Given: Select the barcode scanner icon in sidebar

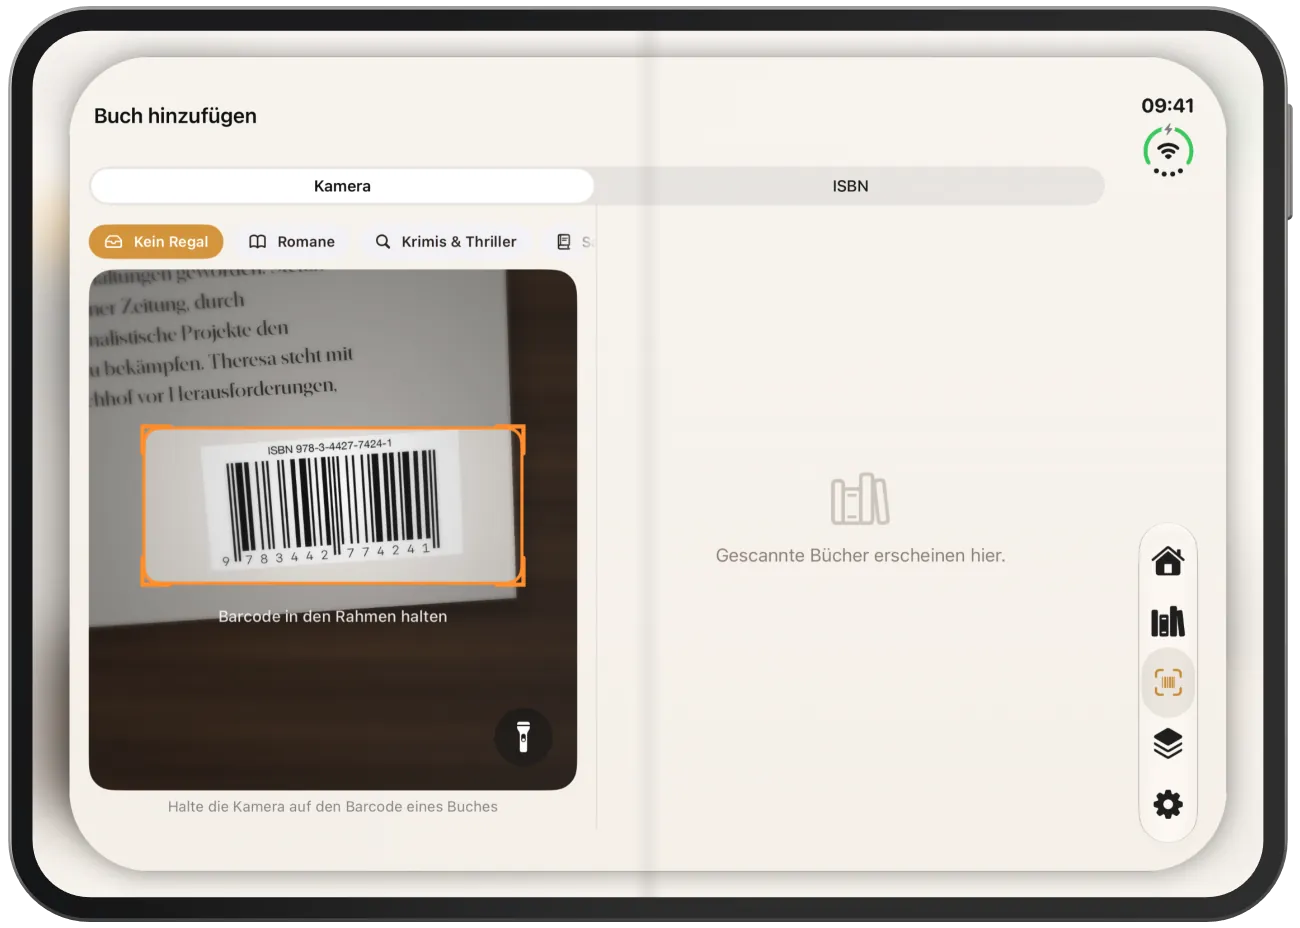Looking at the screenshot, I should pos(1167,682).
